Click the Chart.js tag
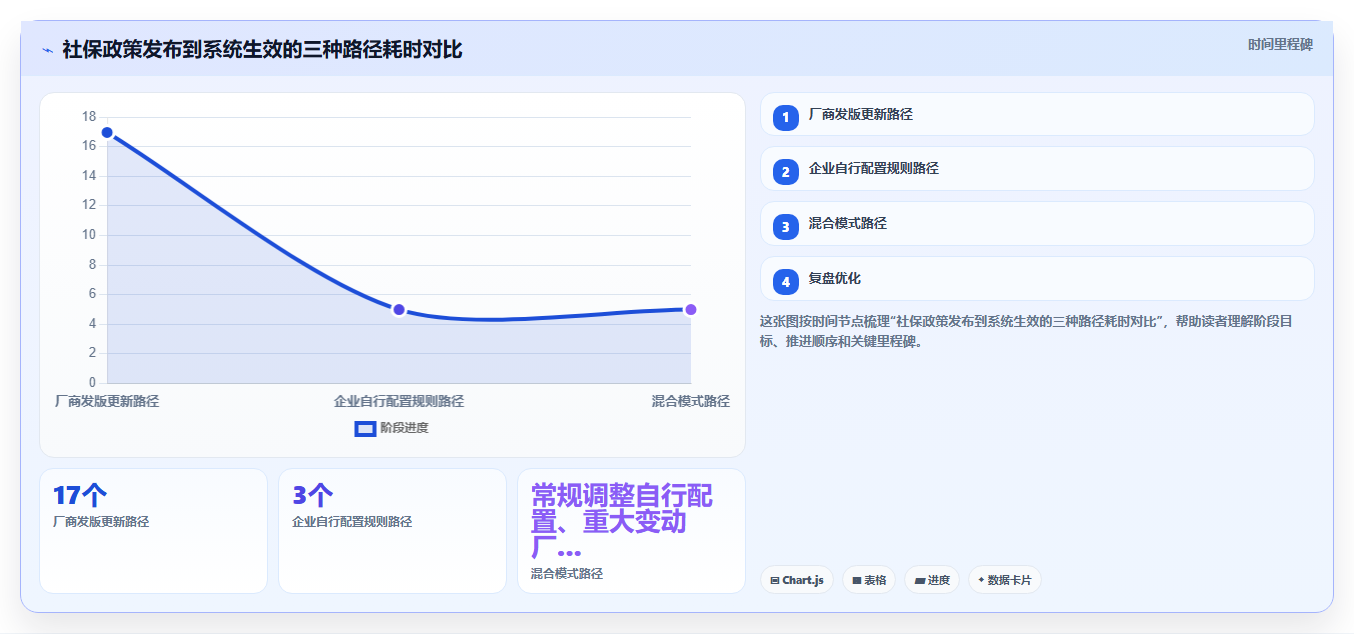The height and width of the screenshot is (634, 1354). [x=797, y=580]
